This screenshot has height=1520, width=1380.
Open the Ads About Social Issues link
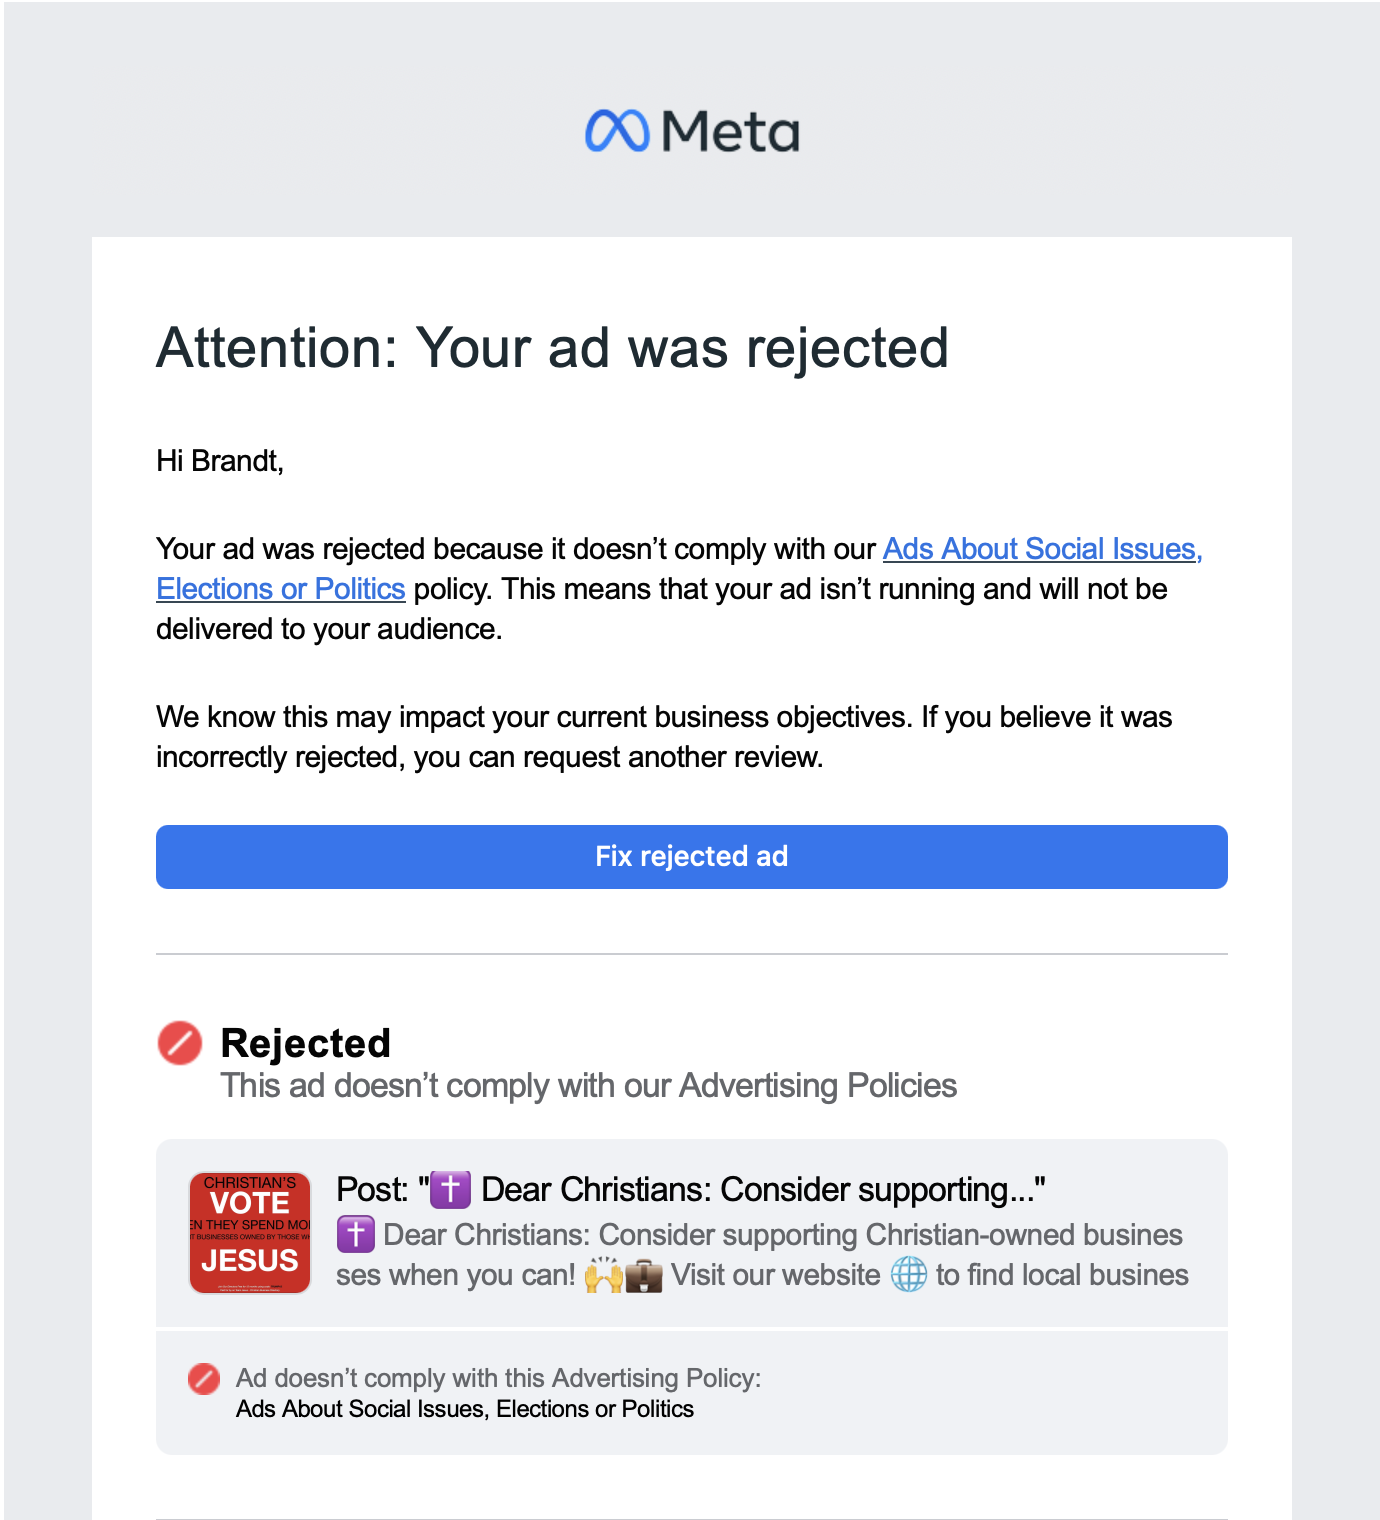pyautogui.click(x=1042, y=549)
